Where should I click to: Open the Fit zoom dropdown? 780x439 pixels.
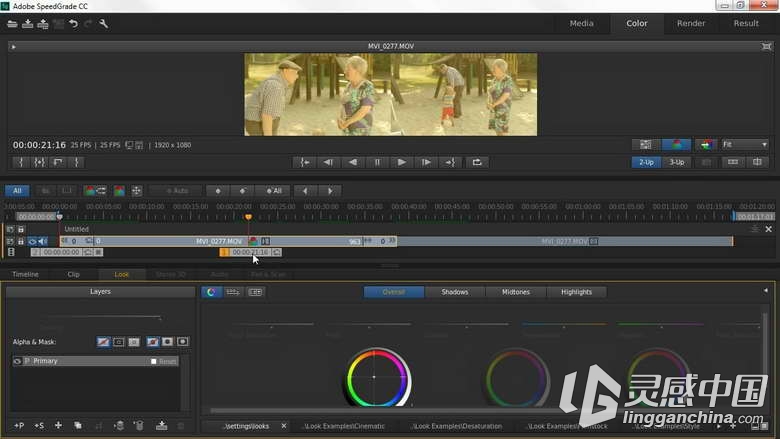pyautogui.click(x=745, y=145)
